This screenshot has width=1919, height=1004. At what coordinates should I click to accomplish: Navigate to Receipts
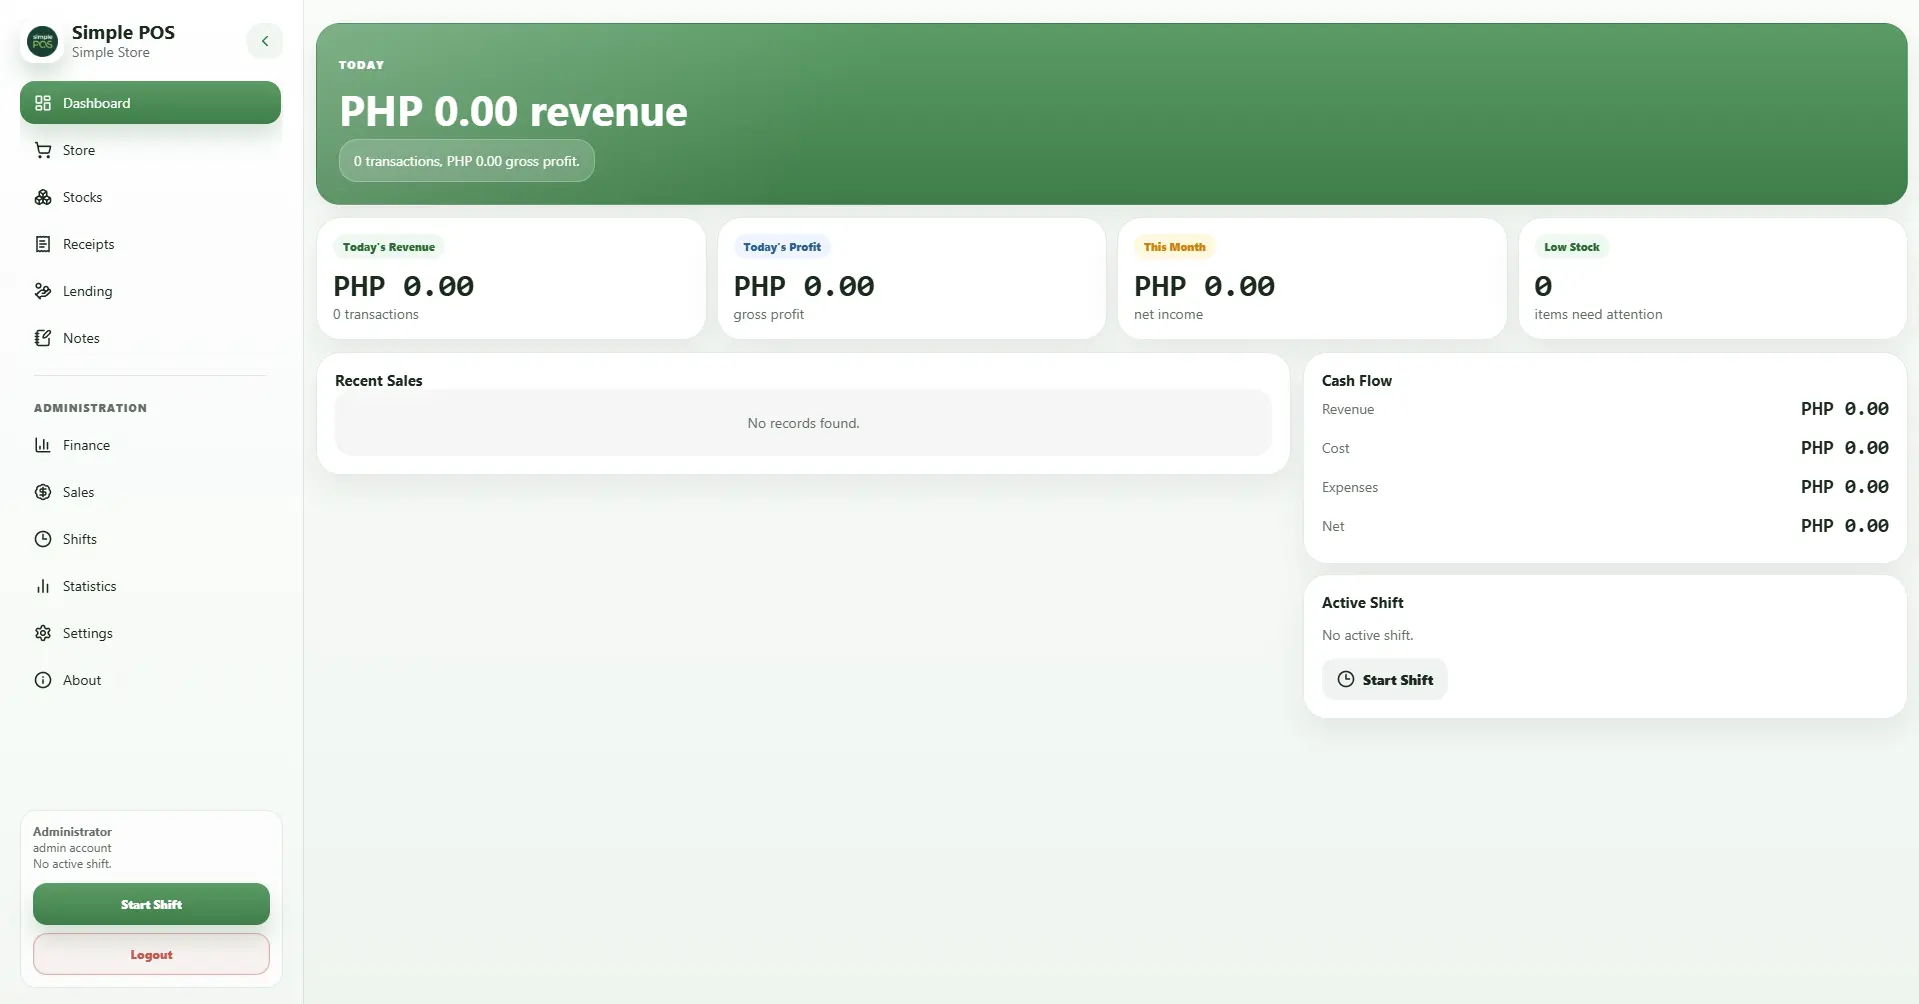(150, 244)
